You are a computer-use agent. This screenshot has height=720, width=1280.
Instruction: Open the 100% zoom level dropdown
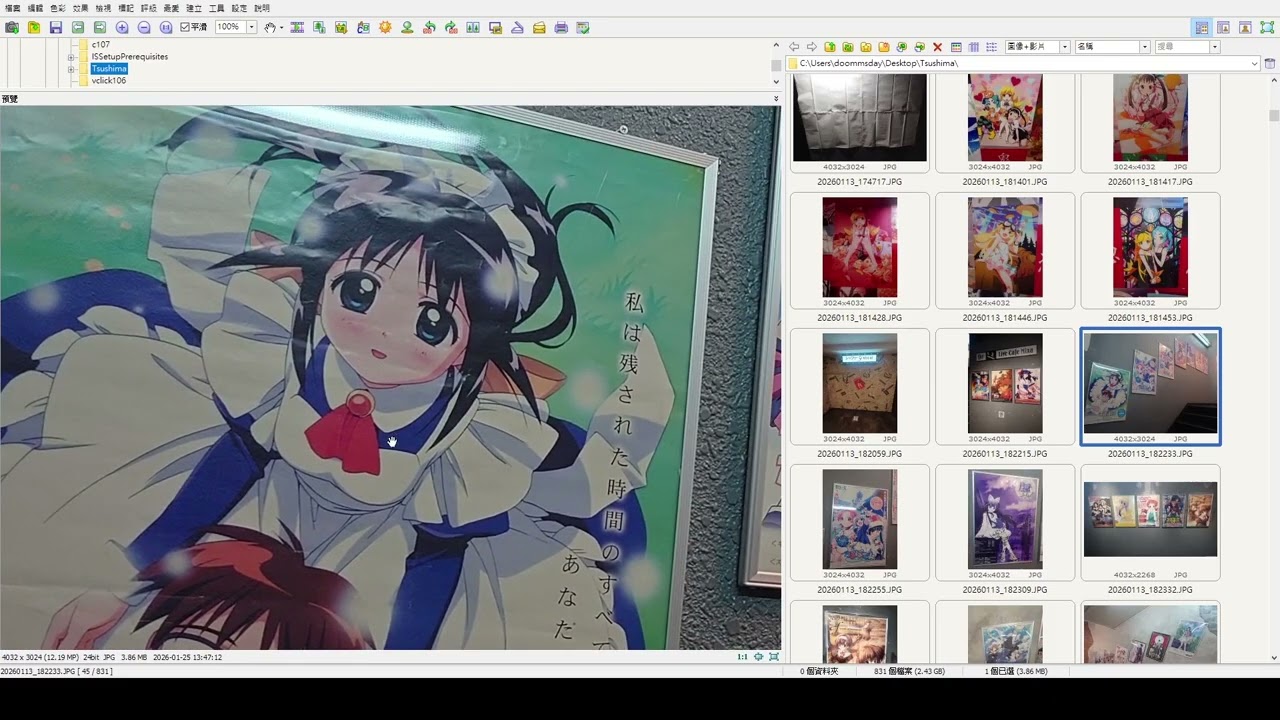pyautogui.click(x=251, y=27)
